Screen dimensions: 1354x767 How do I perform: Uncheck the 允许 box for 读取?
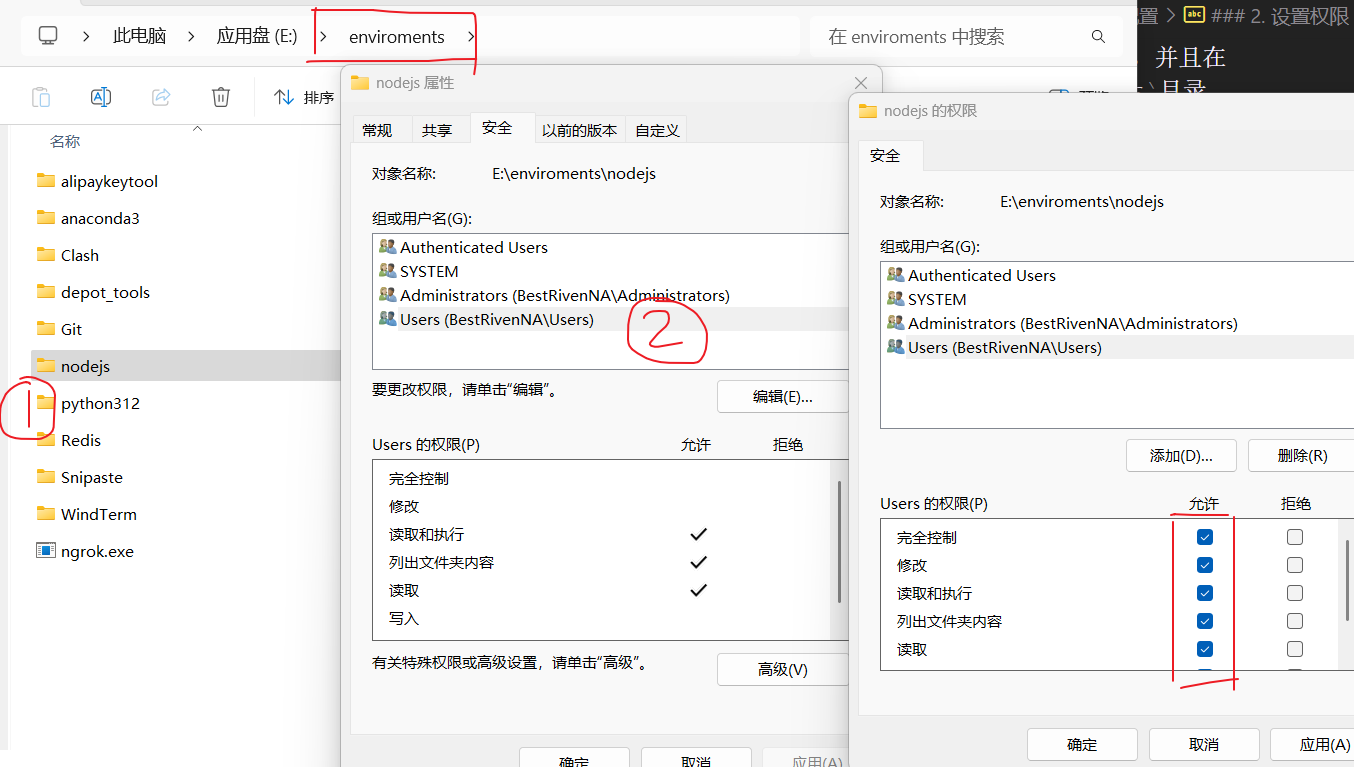pyautogui.click(x=1204, y=648)
